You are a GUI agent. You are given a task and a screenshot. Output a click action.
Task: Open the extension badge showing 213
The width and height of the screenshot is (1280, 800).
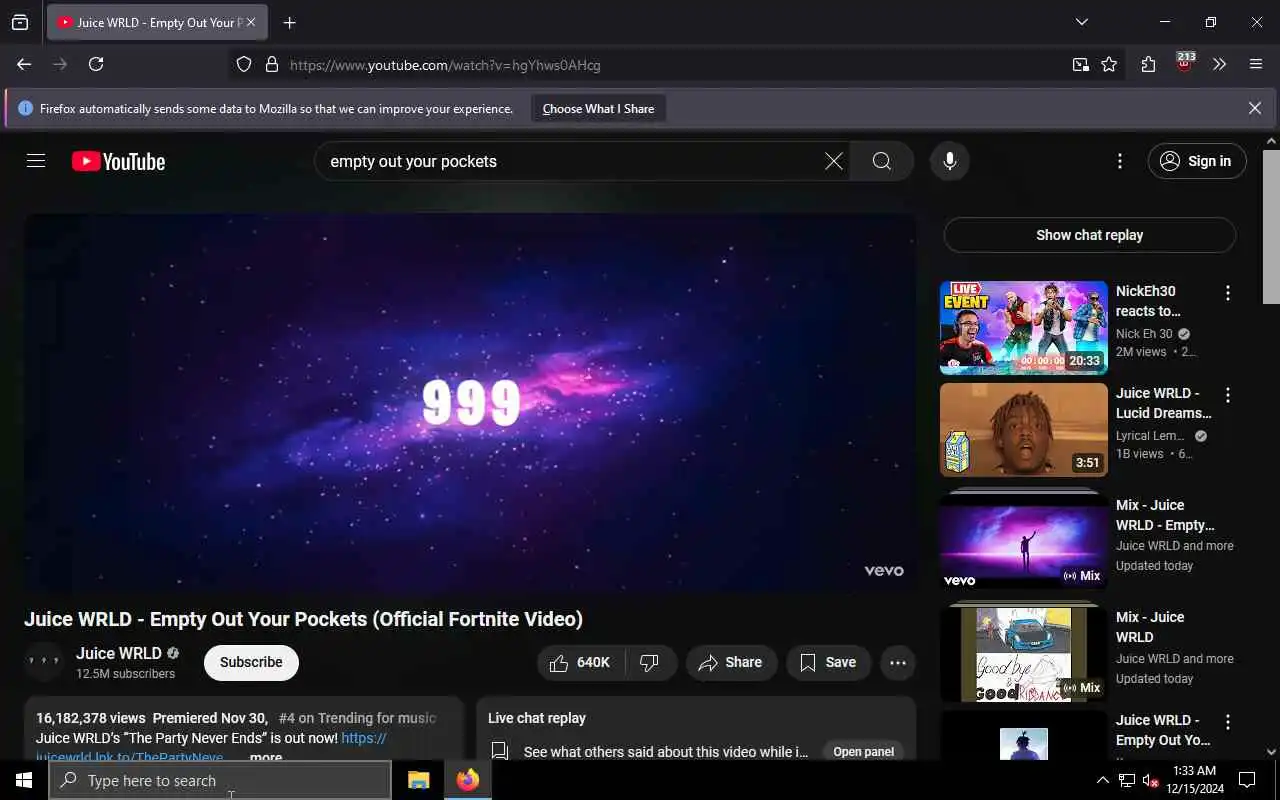pos(1184,63)
